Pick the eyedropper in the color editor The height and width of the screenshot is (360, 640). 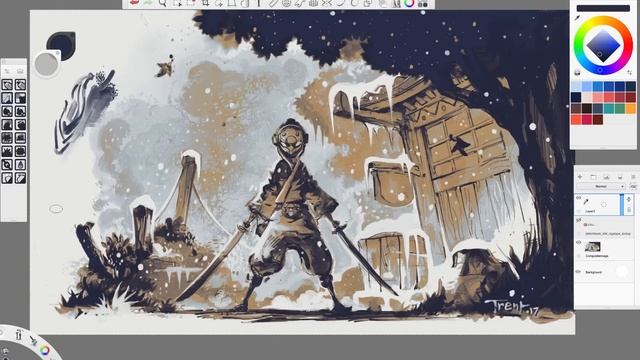pyautogui.click(x=577, y=18)
